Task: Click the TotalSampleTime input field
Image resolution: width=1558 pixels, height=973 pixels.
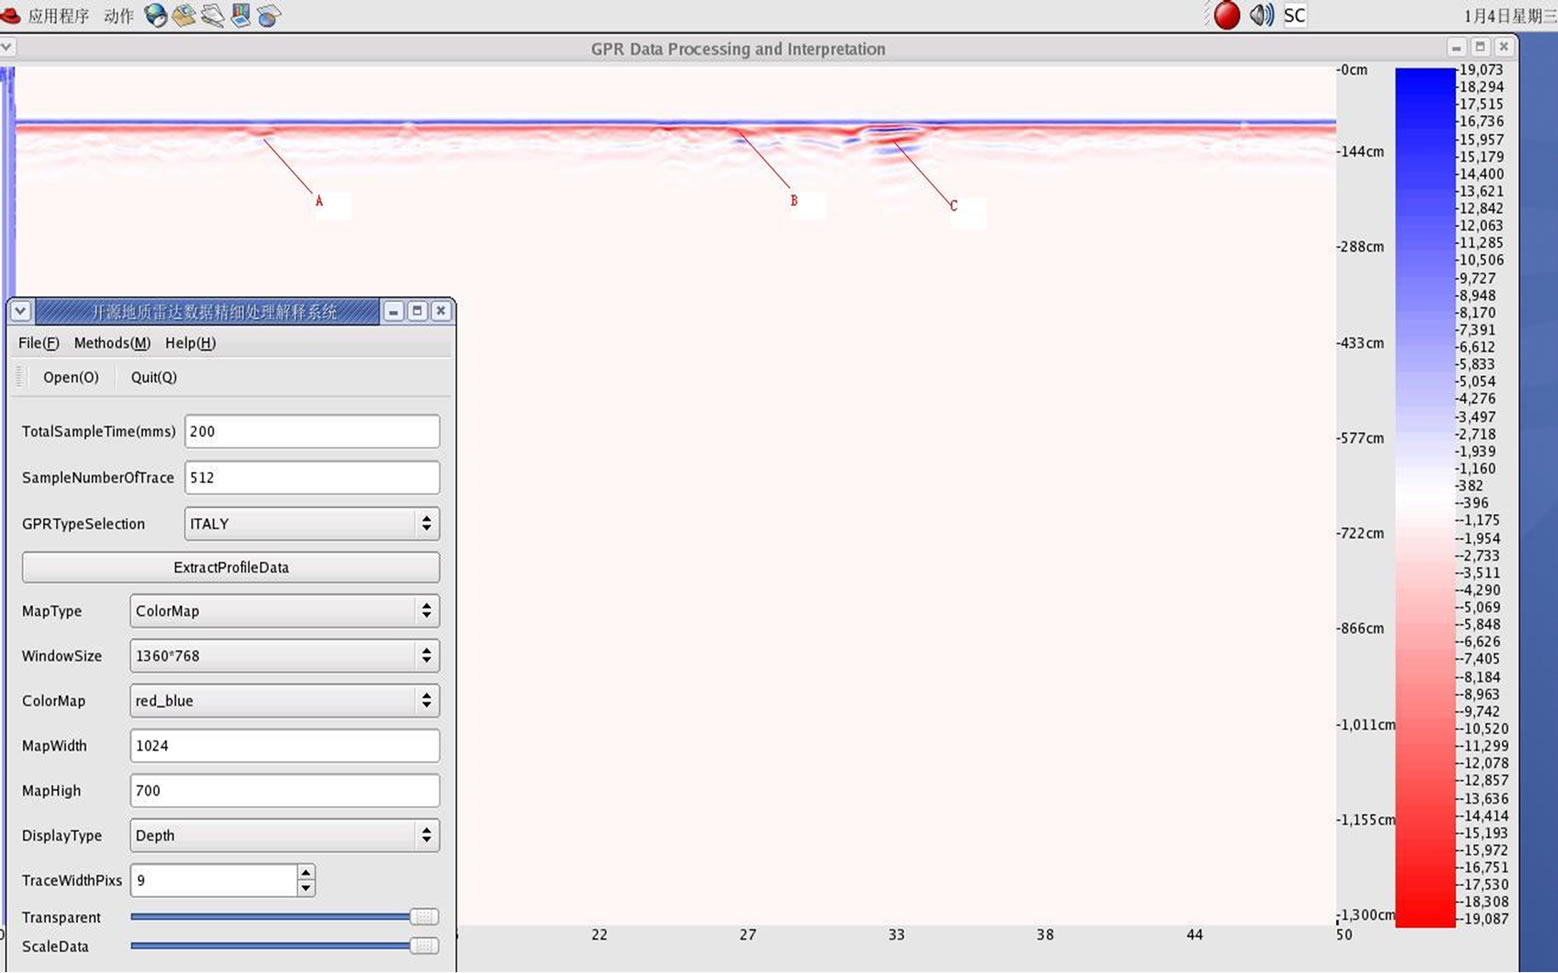Action: point(312,432)
